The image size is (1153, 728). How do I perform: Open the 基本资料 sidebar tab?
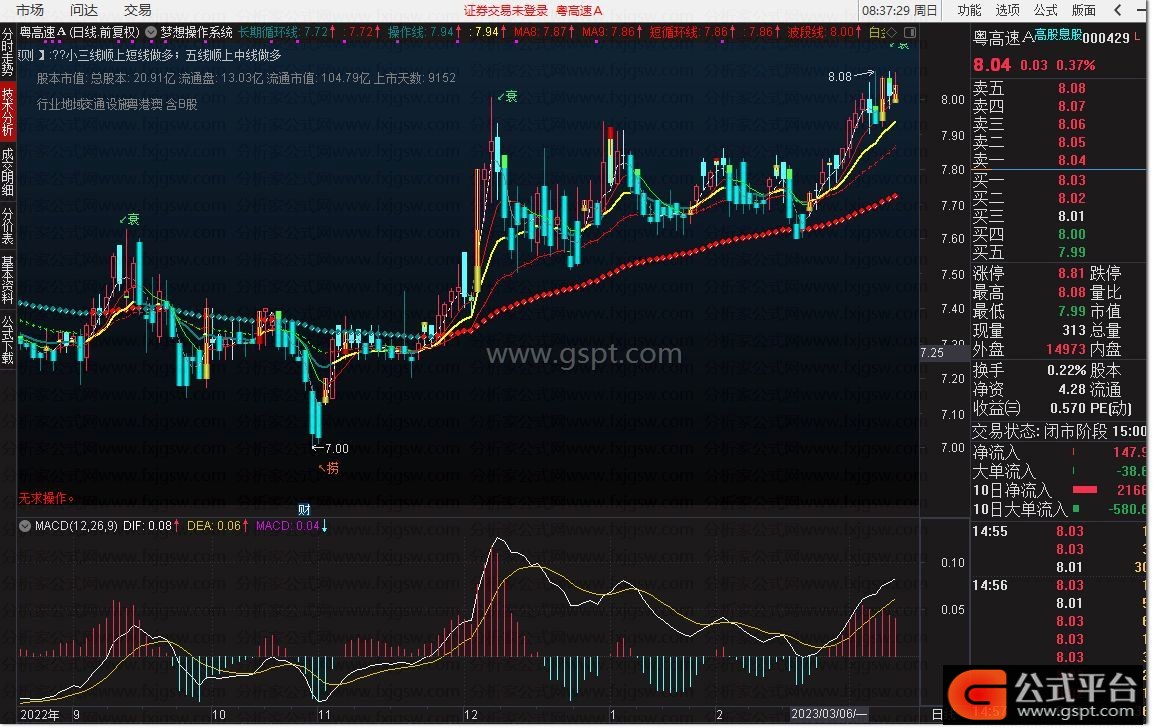[7, 280]
